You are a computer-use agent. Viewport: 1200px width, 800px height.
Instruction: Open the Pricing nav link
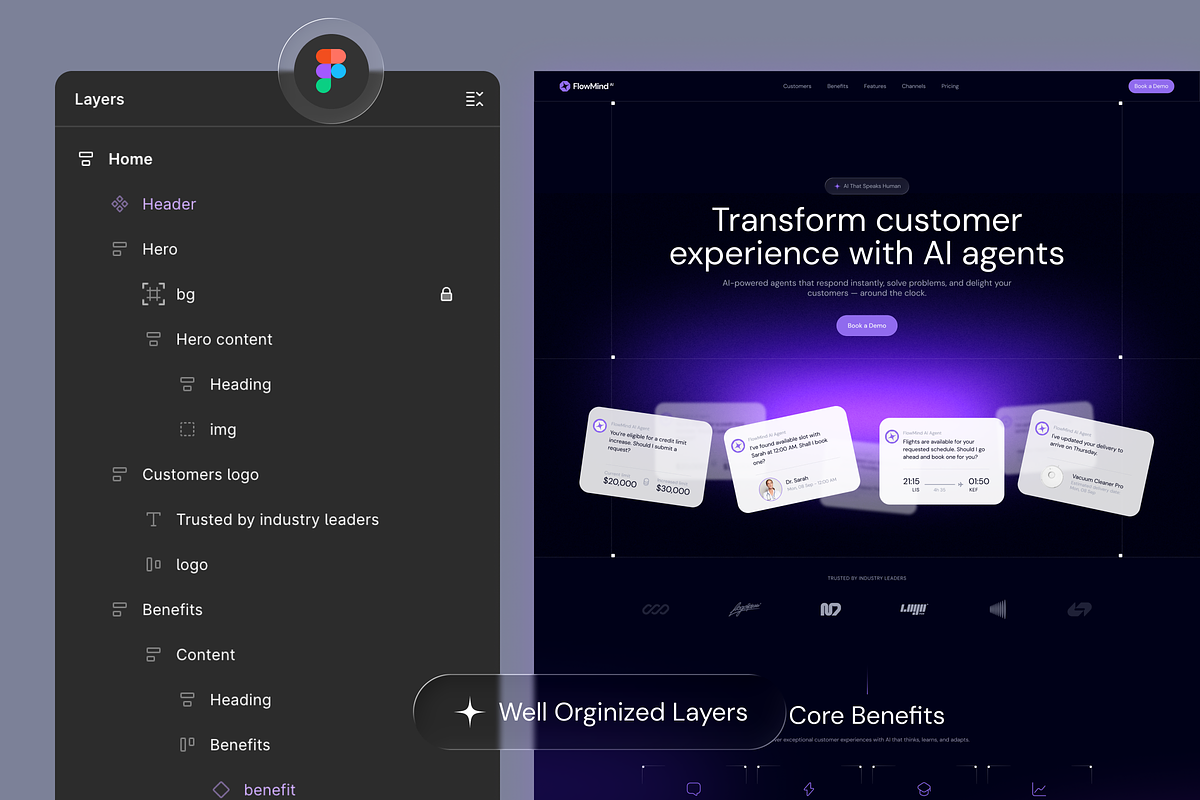[x=950, y=86]
